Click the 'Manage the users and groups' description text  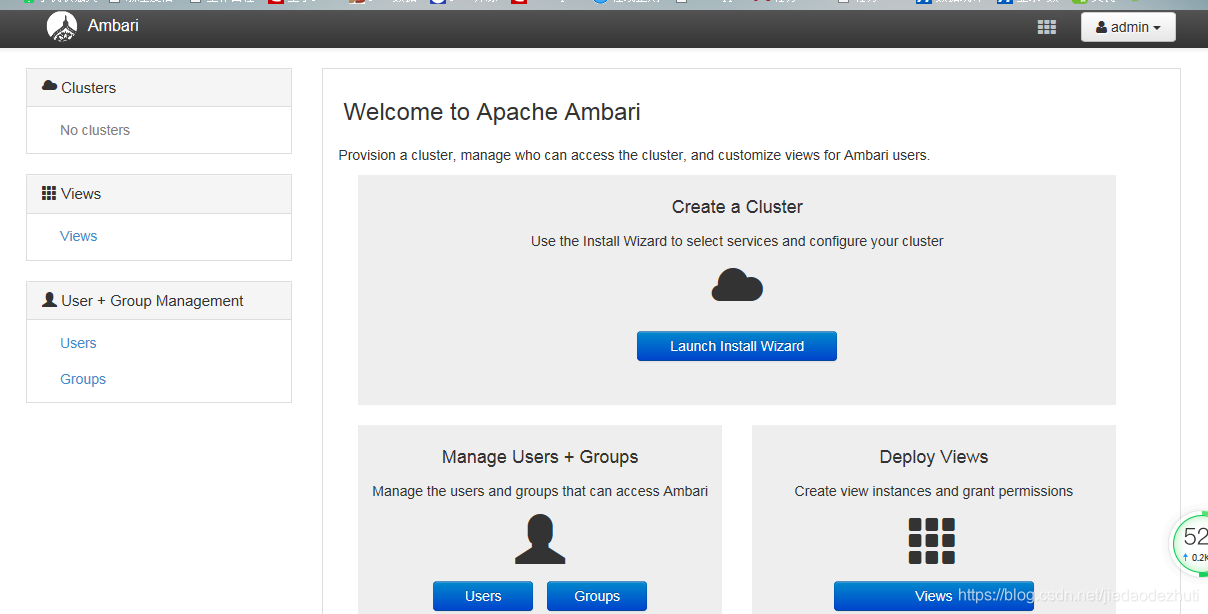click(540, 491)
